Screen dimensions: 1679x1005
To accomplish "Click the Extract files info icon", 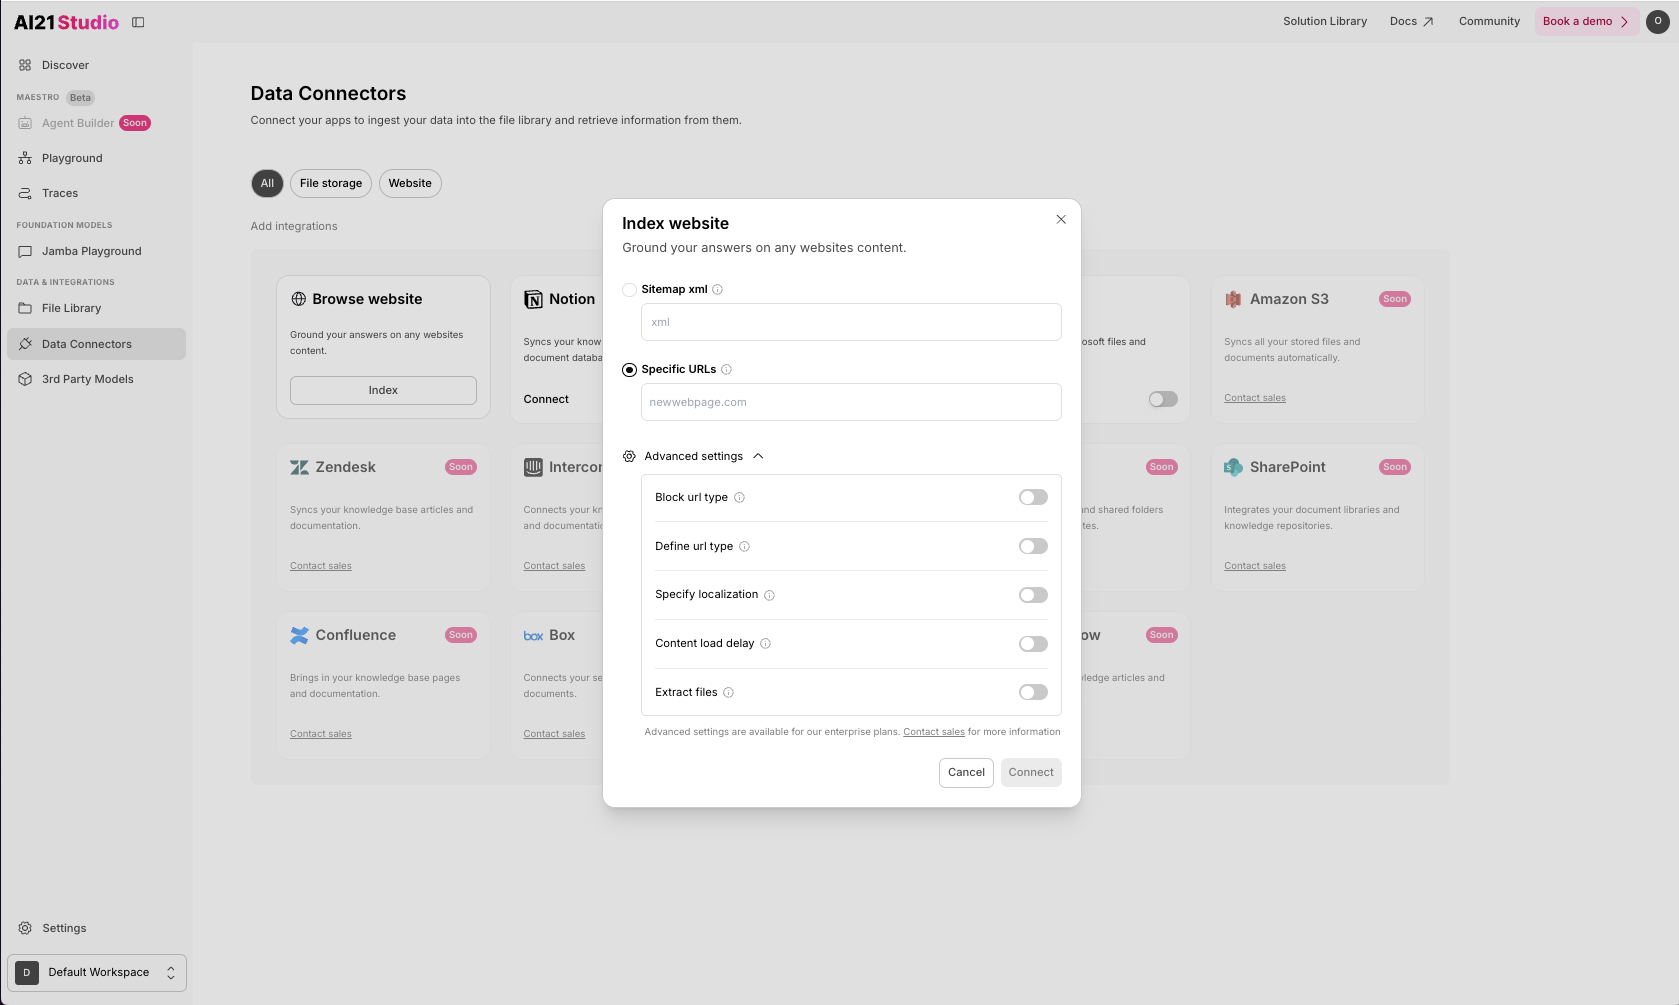I will [728, 693].
